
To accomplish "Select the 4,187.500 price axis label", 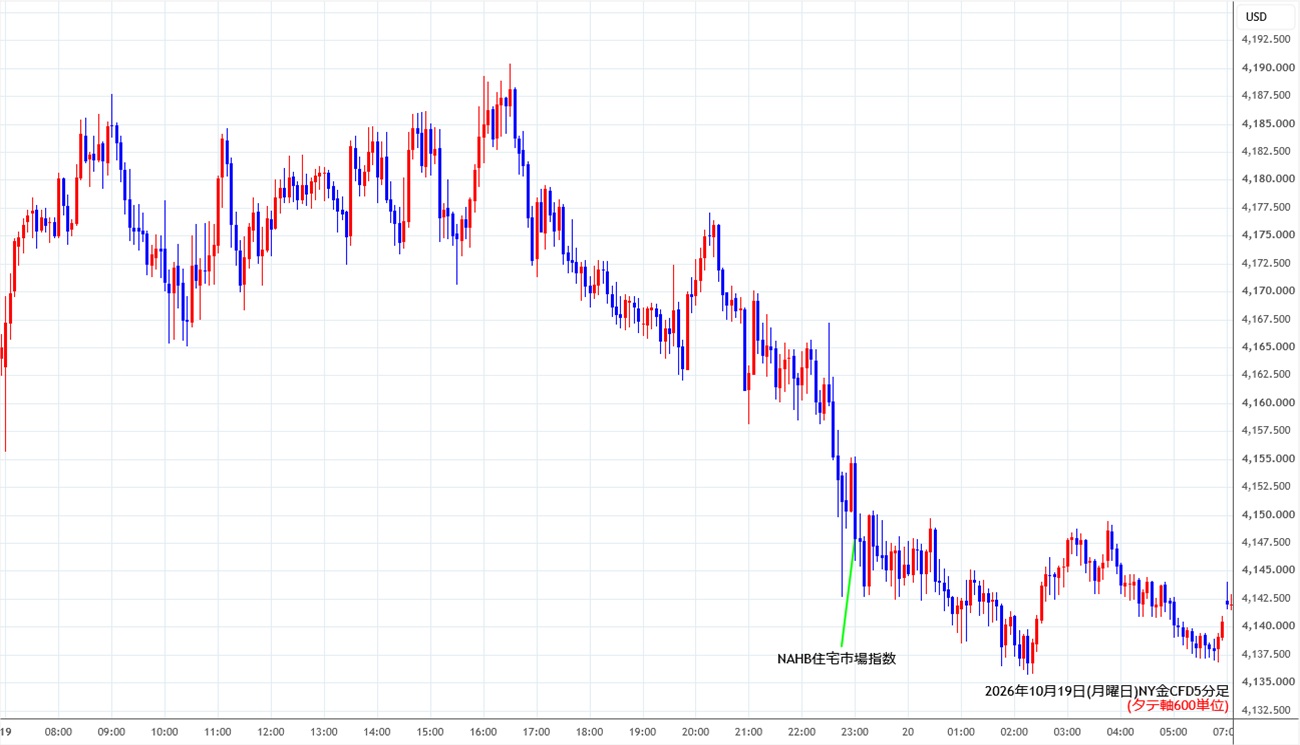I will pos(1268,96).
